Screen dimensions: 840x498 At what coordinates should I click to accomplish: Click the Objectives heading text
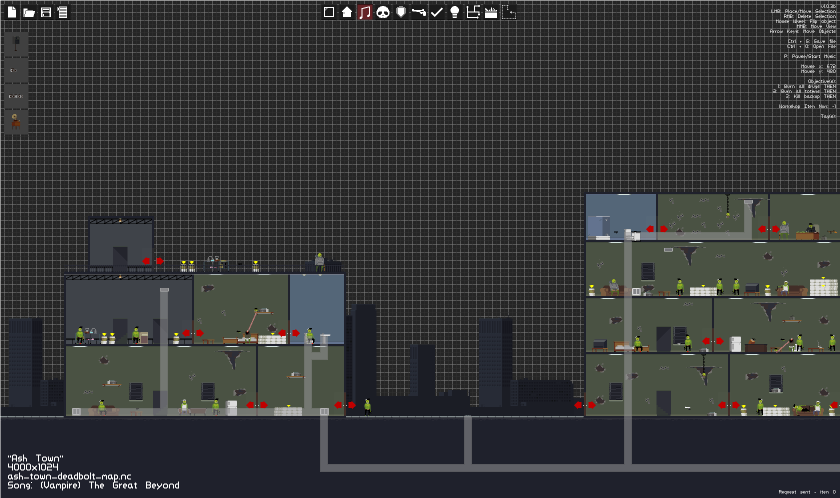tap(822, 81)
